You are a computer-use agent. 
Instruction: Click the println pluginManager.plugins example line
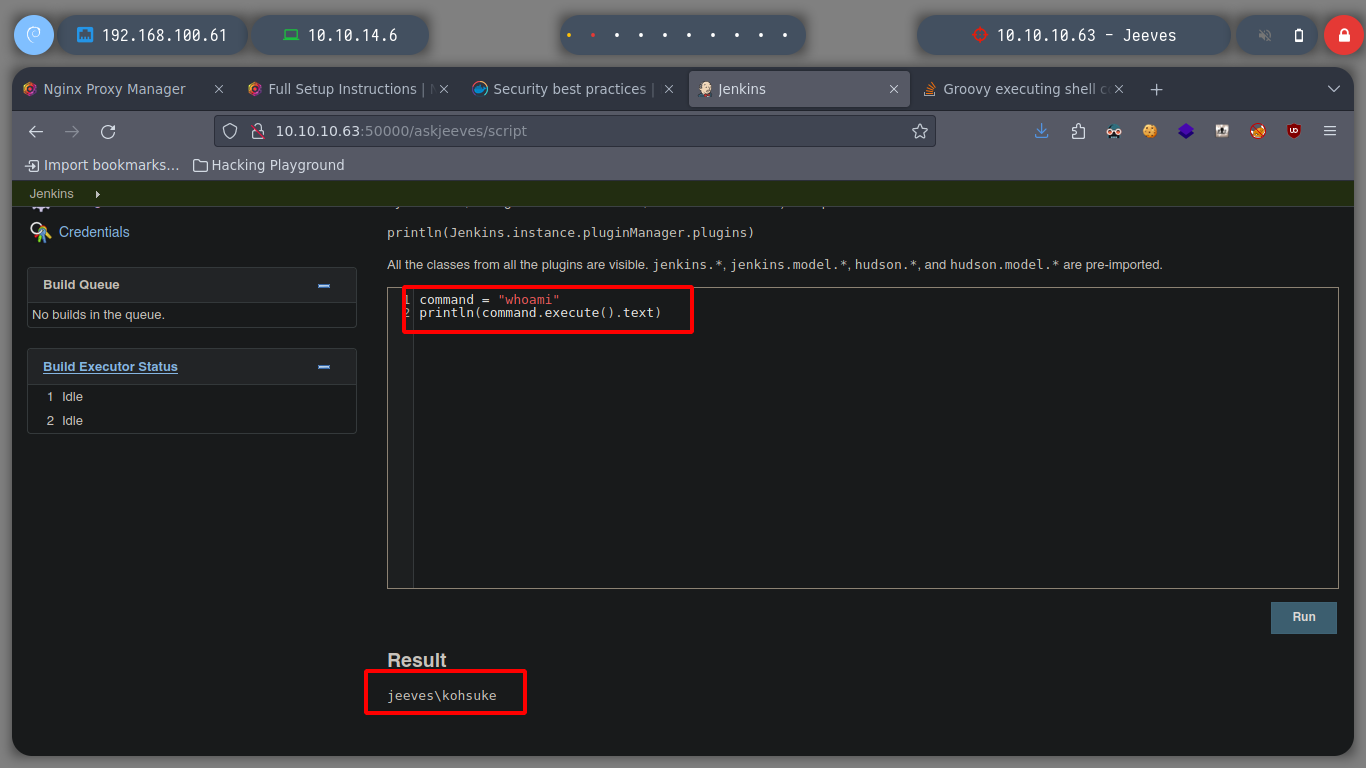click(x=570, y=233)
